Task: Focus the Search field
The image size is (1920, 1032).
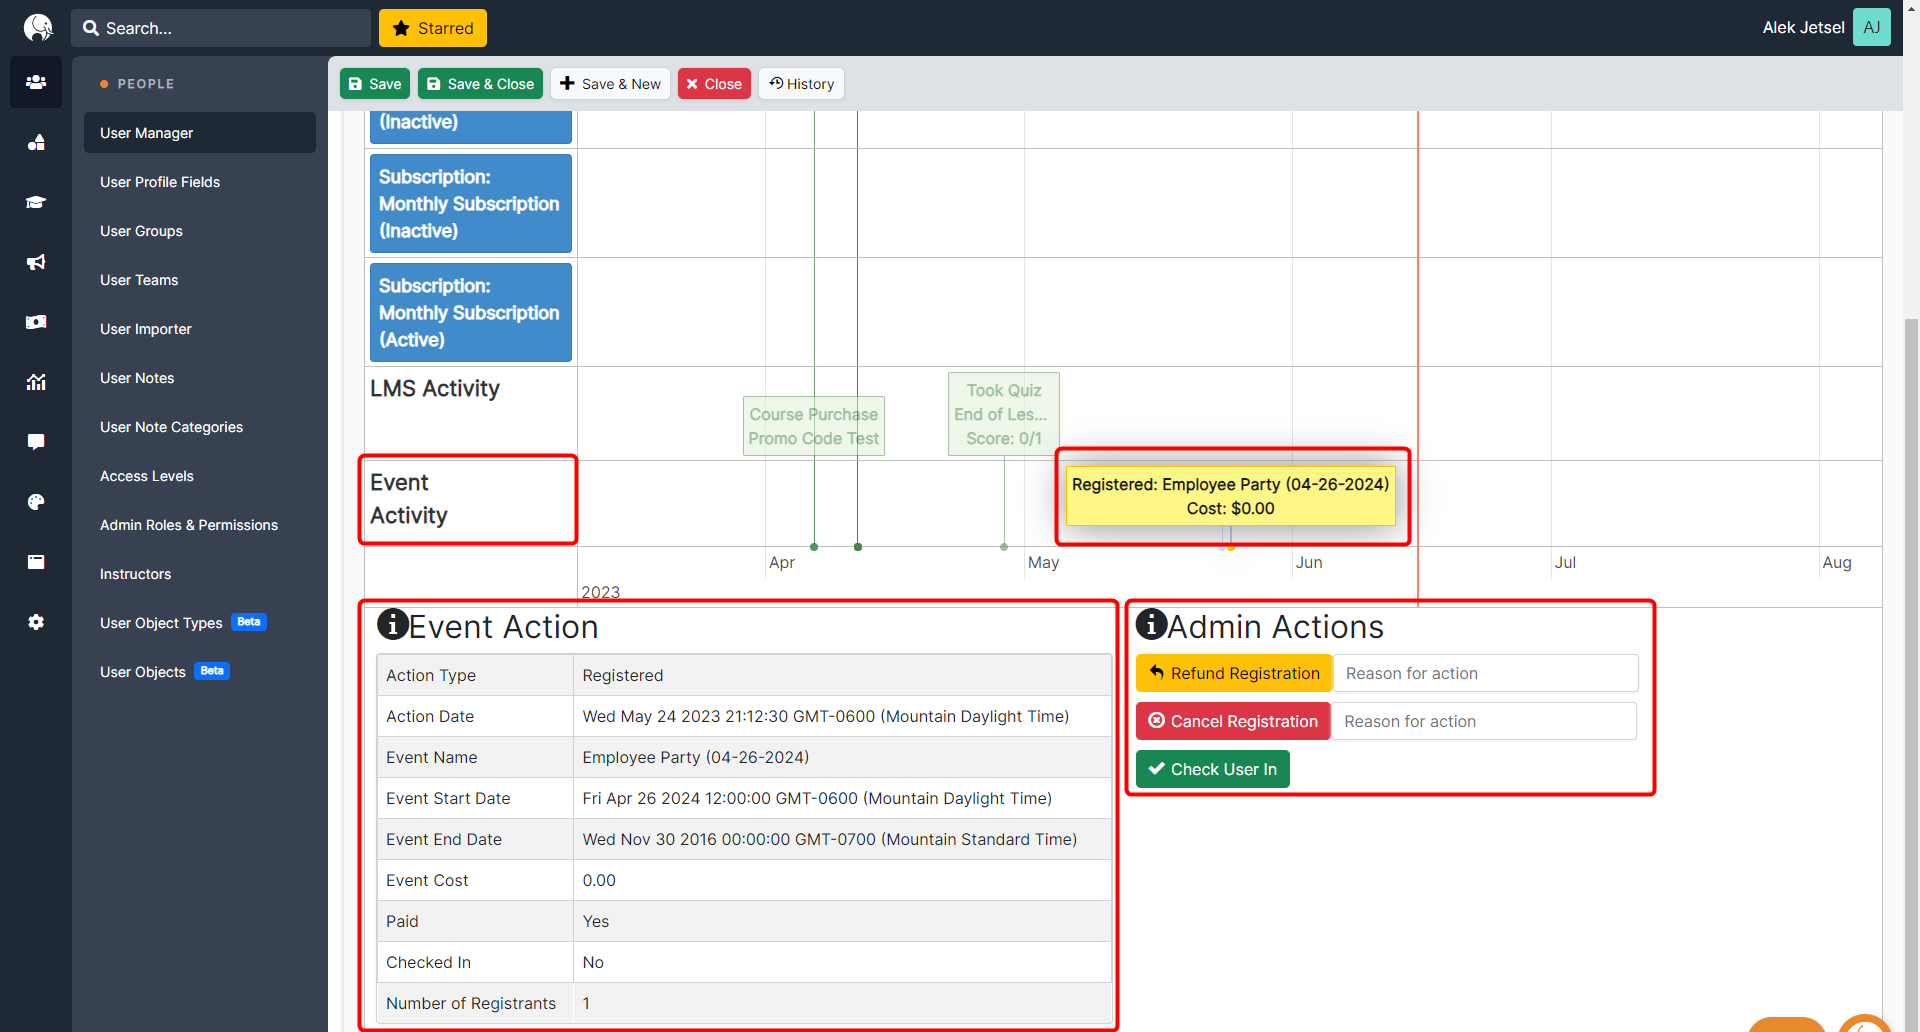Action: 220,28
